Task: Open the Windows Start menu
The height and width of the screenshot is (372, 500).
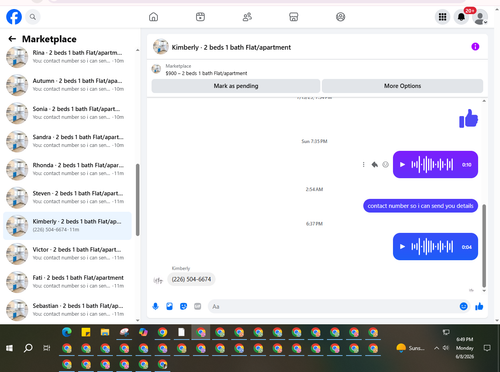Action: (9, 348)
